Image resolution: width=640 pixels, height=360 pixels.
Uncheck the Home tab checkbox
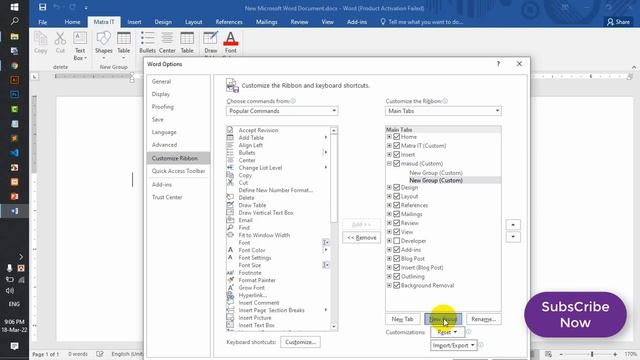click(397, 137)
